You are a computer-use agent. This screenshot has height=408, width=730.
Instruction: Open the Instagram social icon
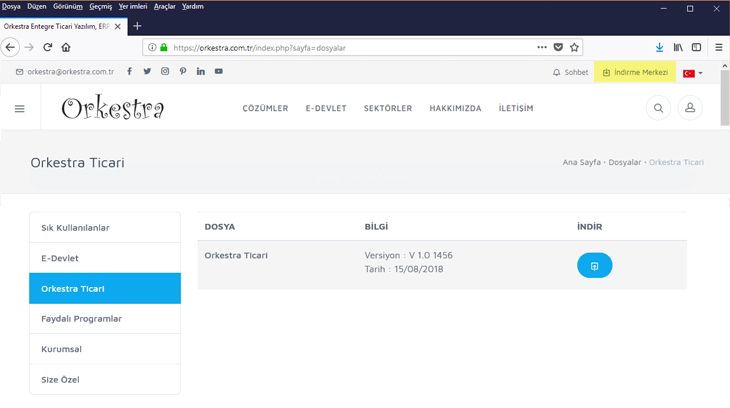click(165, 72)
